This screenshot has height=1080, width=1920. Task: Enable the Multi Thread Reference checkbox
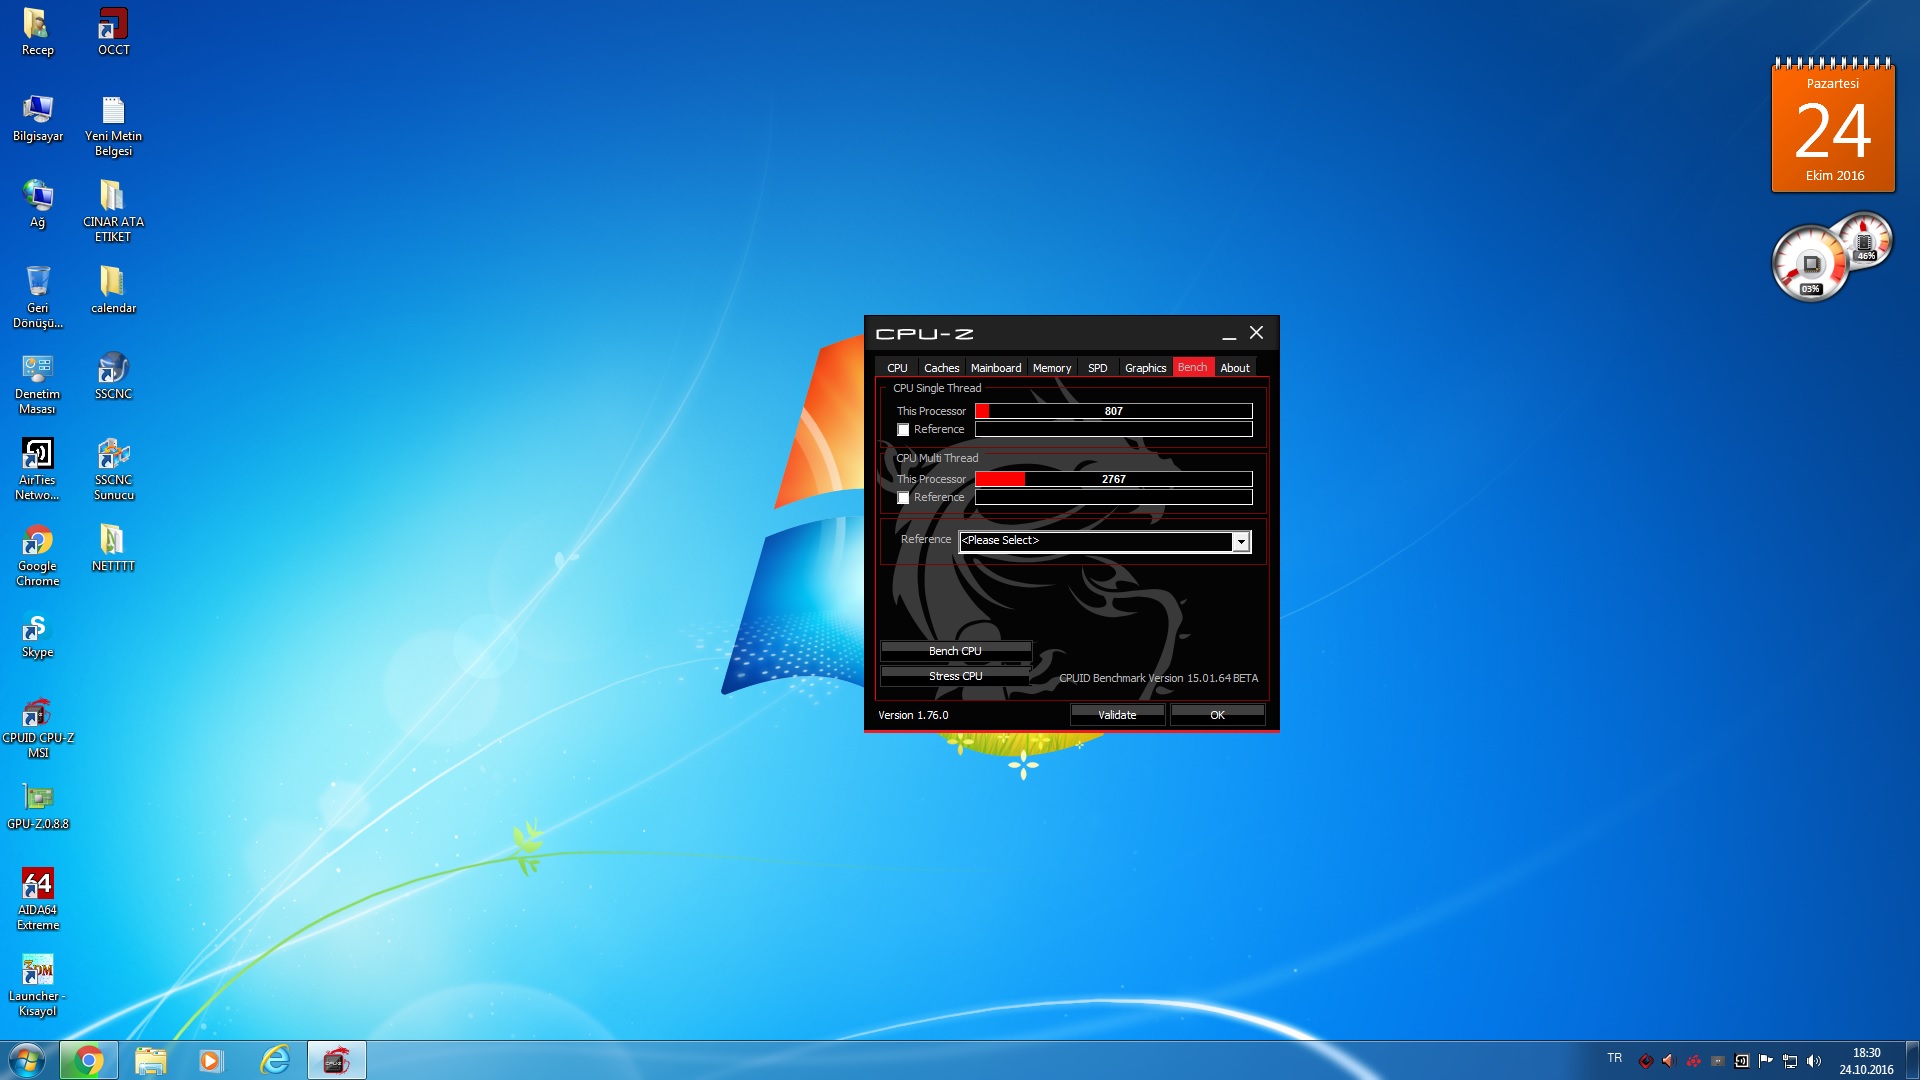click(x=903, y=498)
